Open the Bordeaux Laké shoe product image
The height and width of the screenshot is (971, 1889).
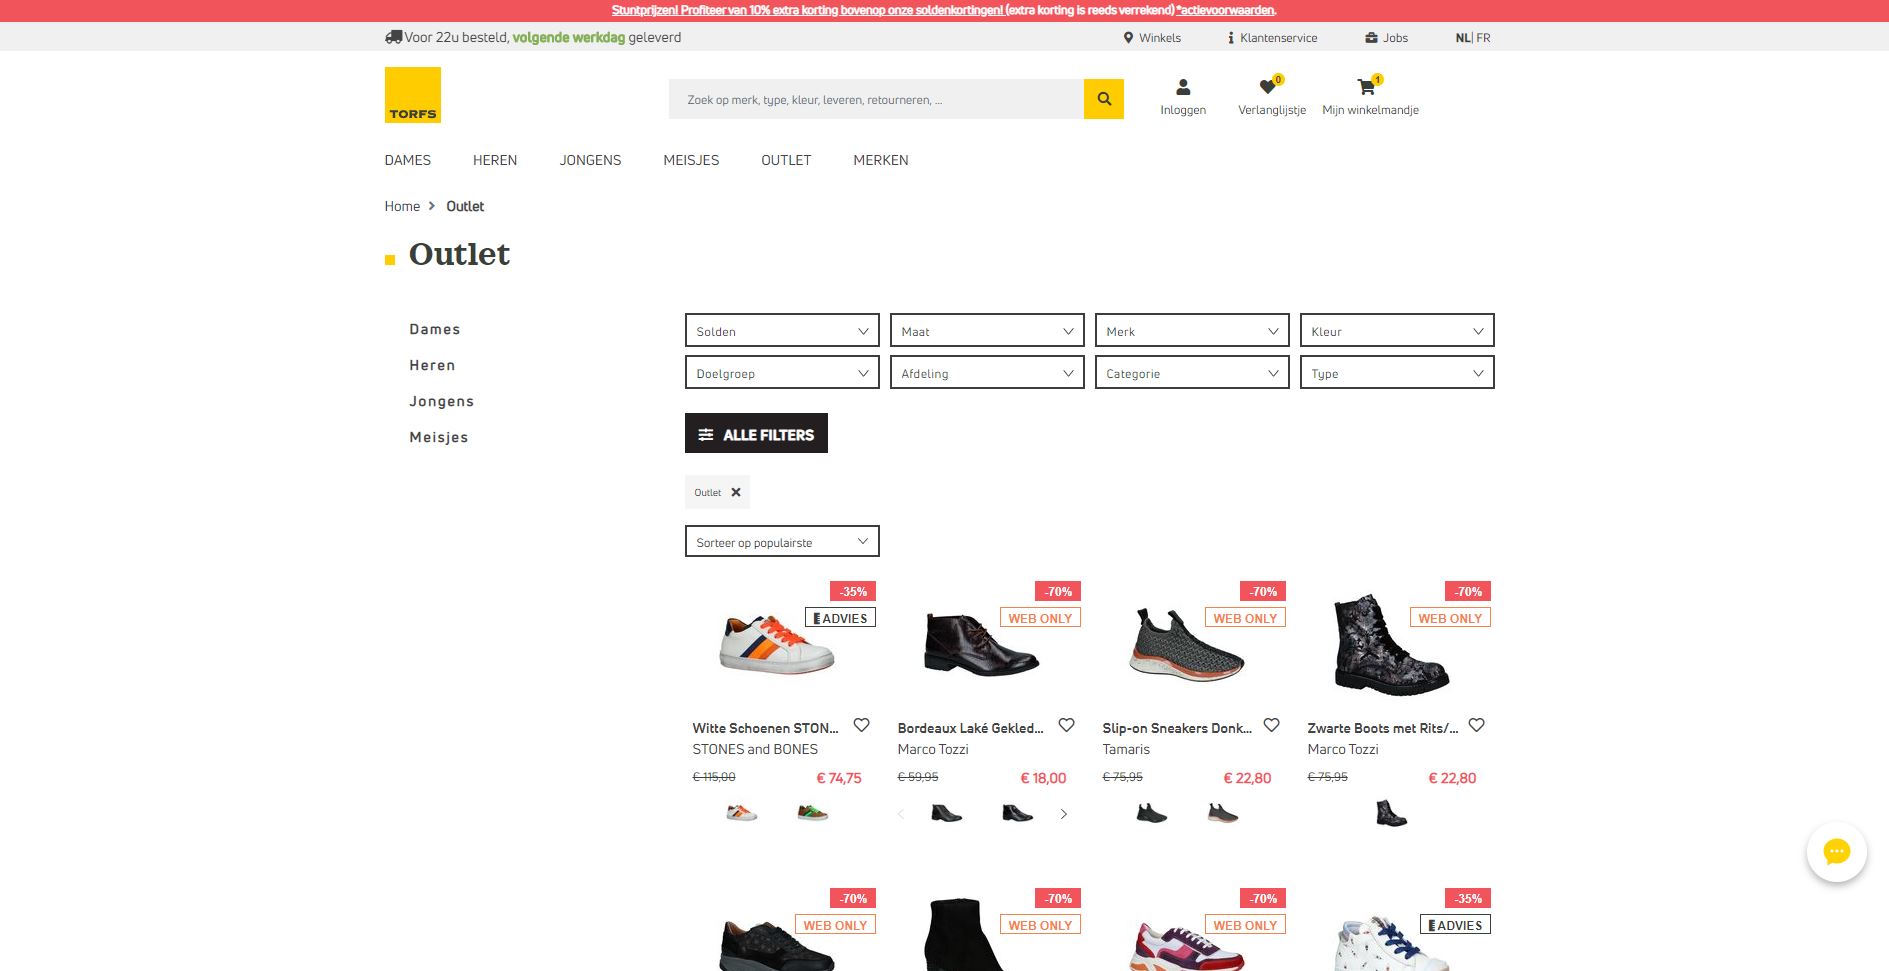[981, 645]
